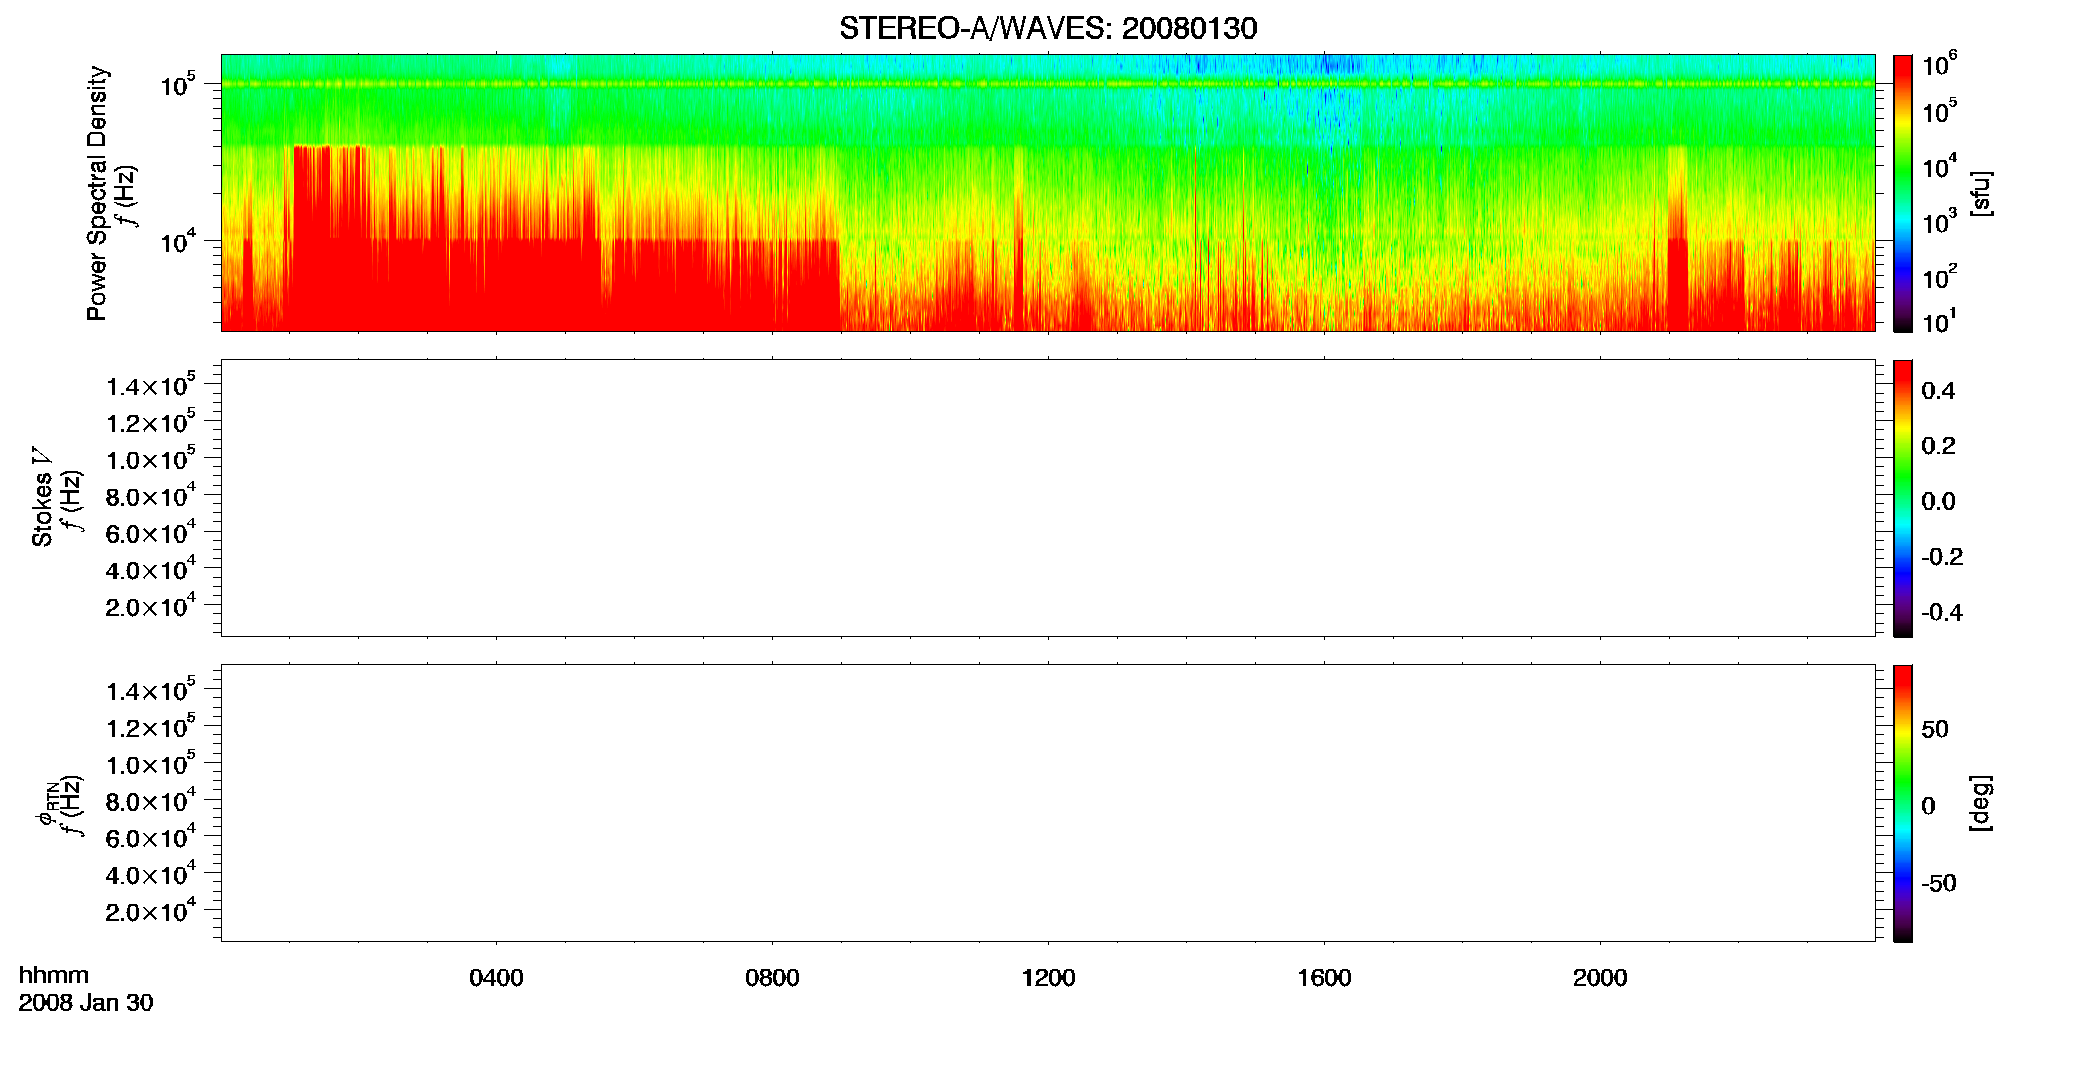Click inside the power spectral density spectrogram
Image resolution: width=2096 pixels, height=1080 pixels.
point(1048,193)
